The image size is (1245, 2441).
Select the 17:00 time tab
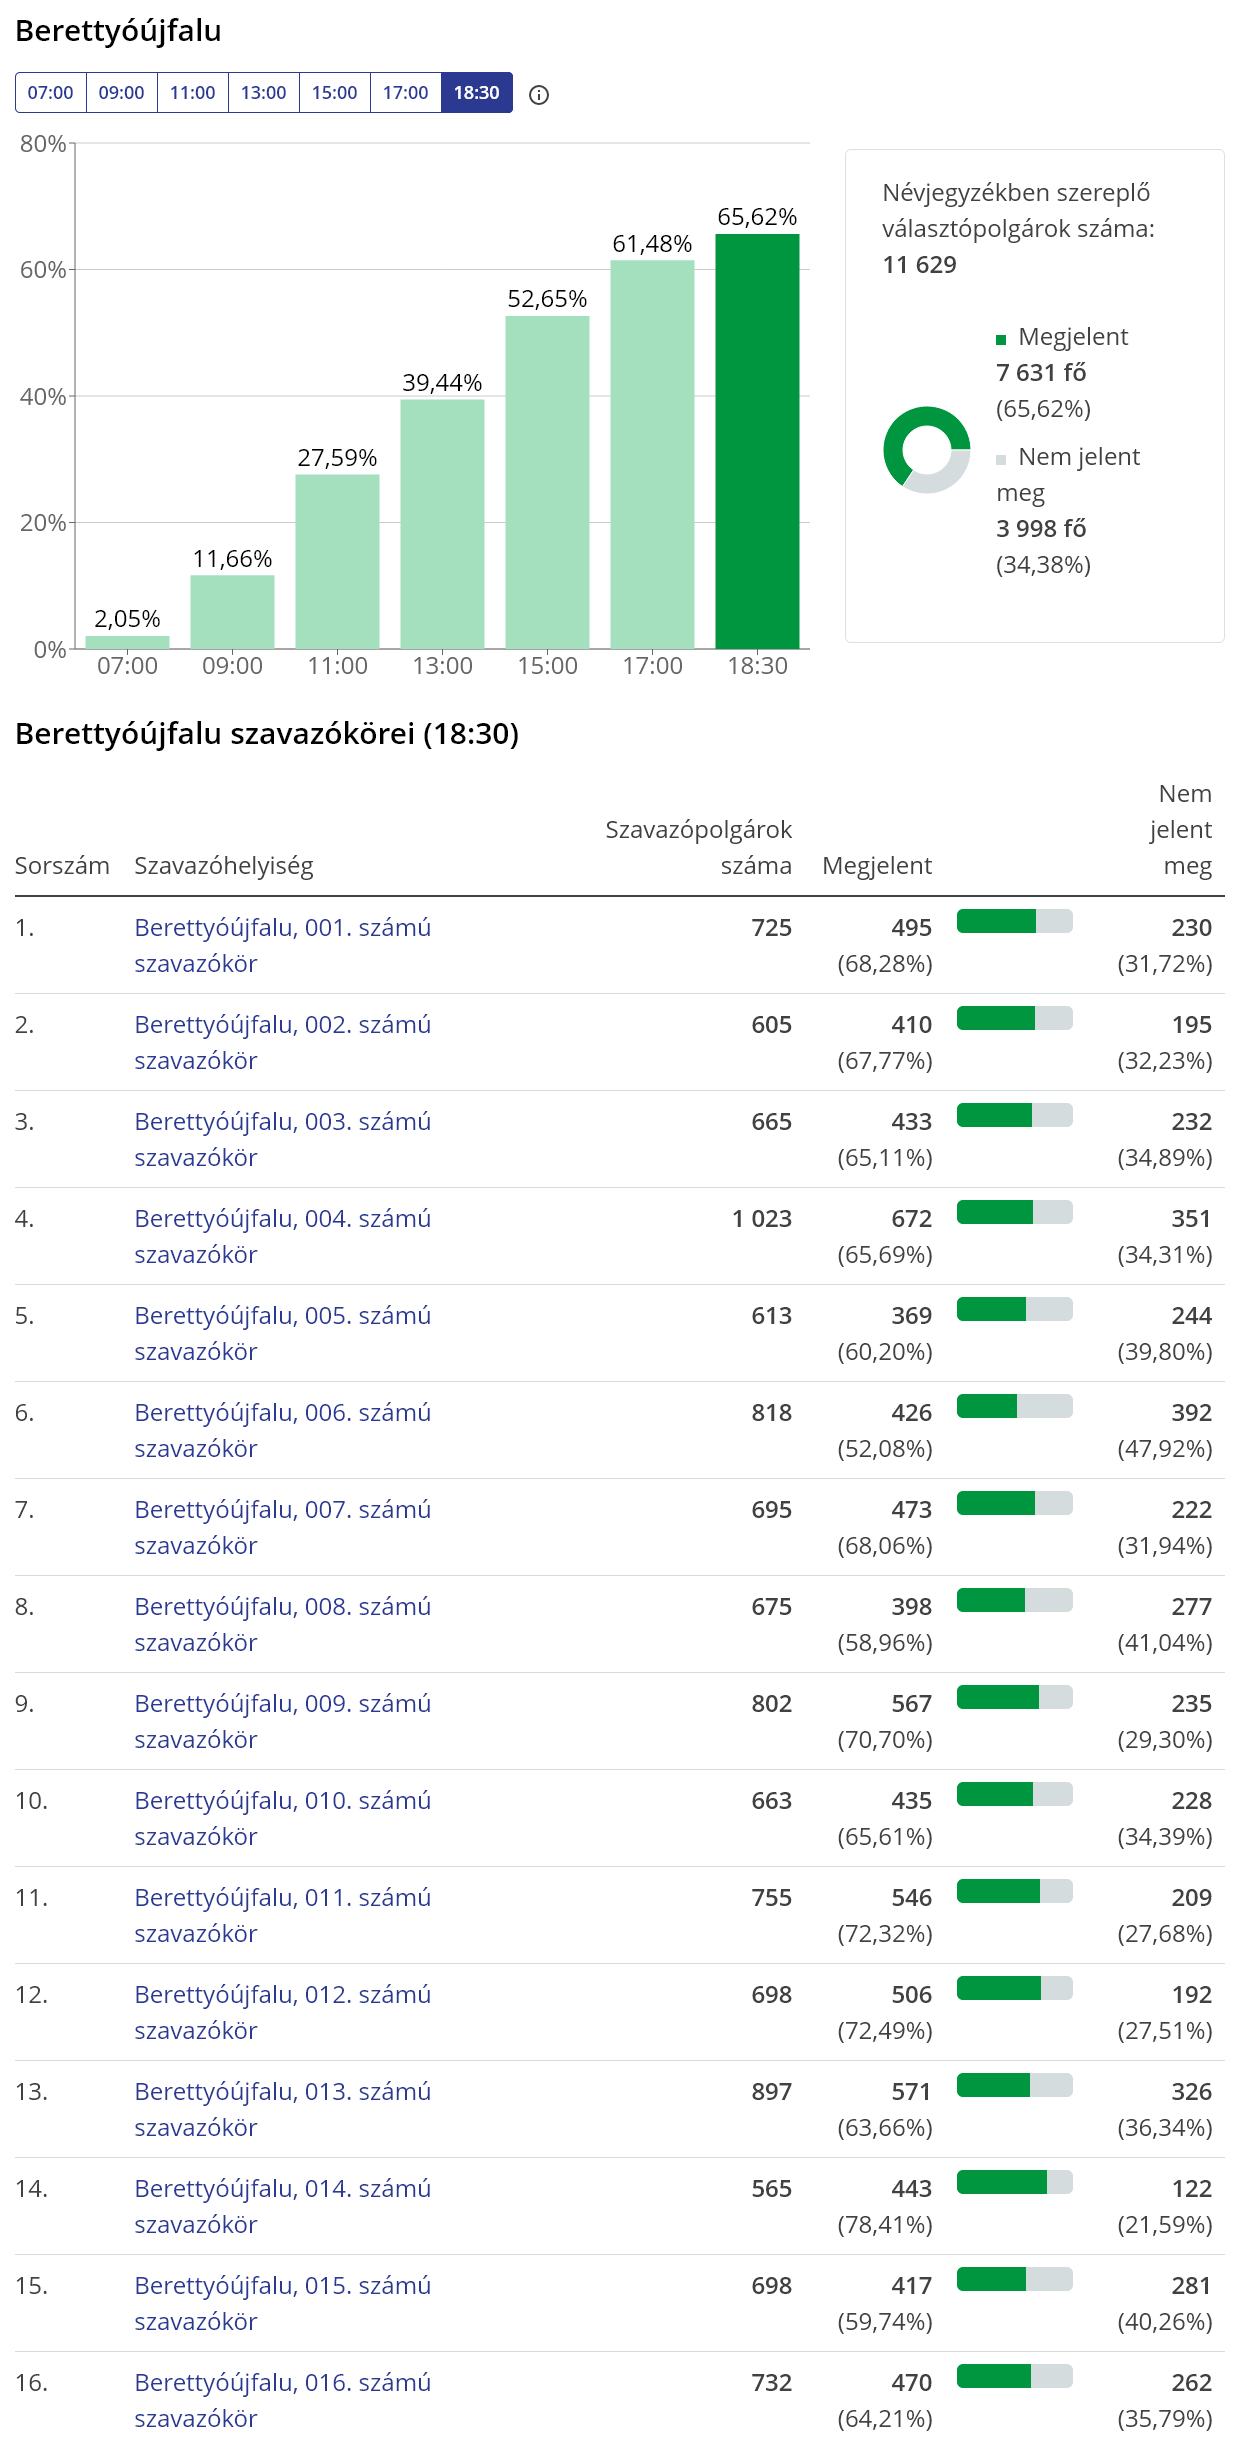pyautogui.click(x=405, y=93)
